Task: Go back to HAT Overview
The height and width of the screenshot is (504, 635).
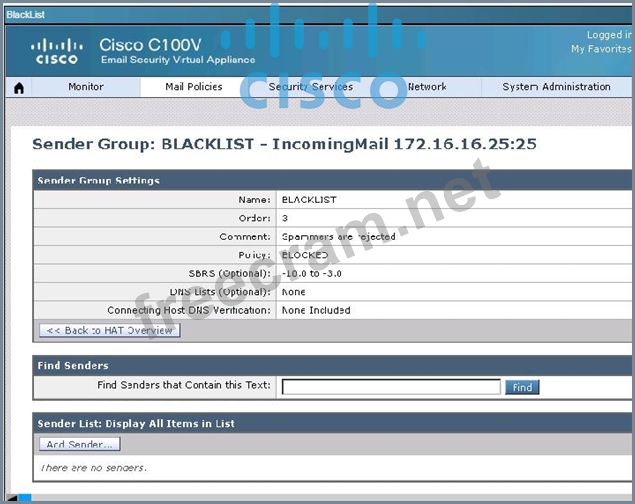Action: click(x=109, y=330)
